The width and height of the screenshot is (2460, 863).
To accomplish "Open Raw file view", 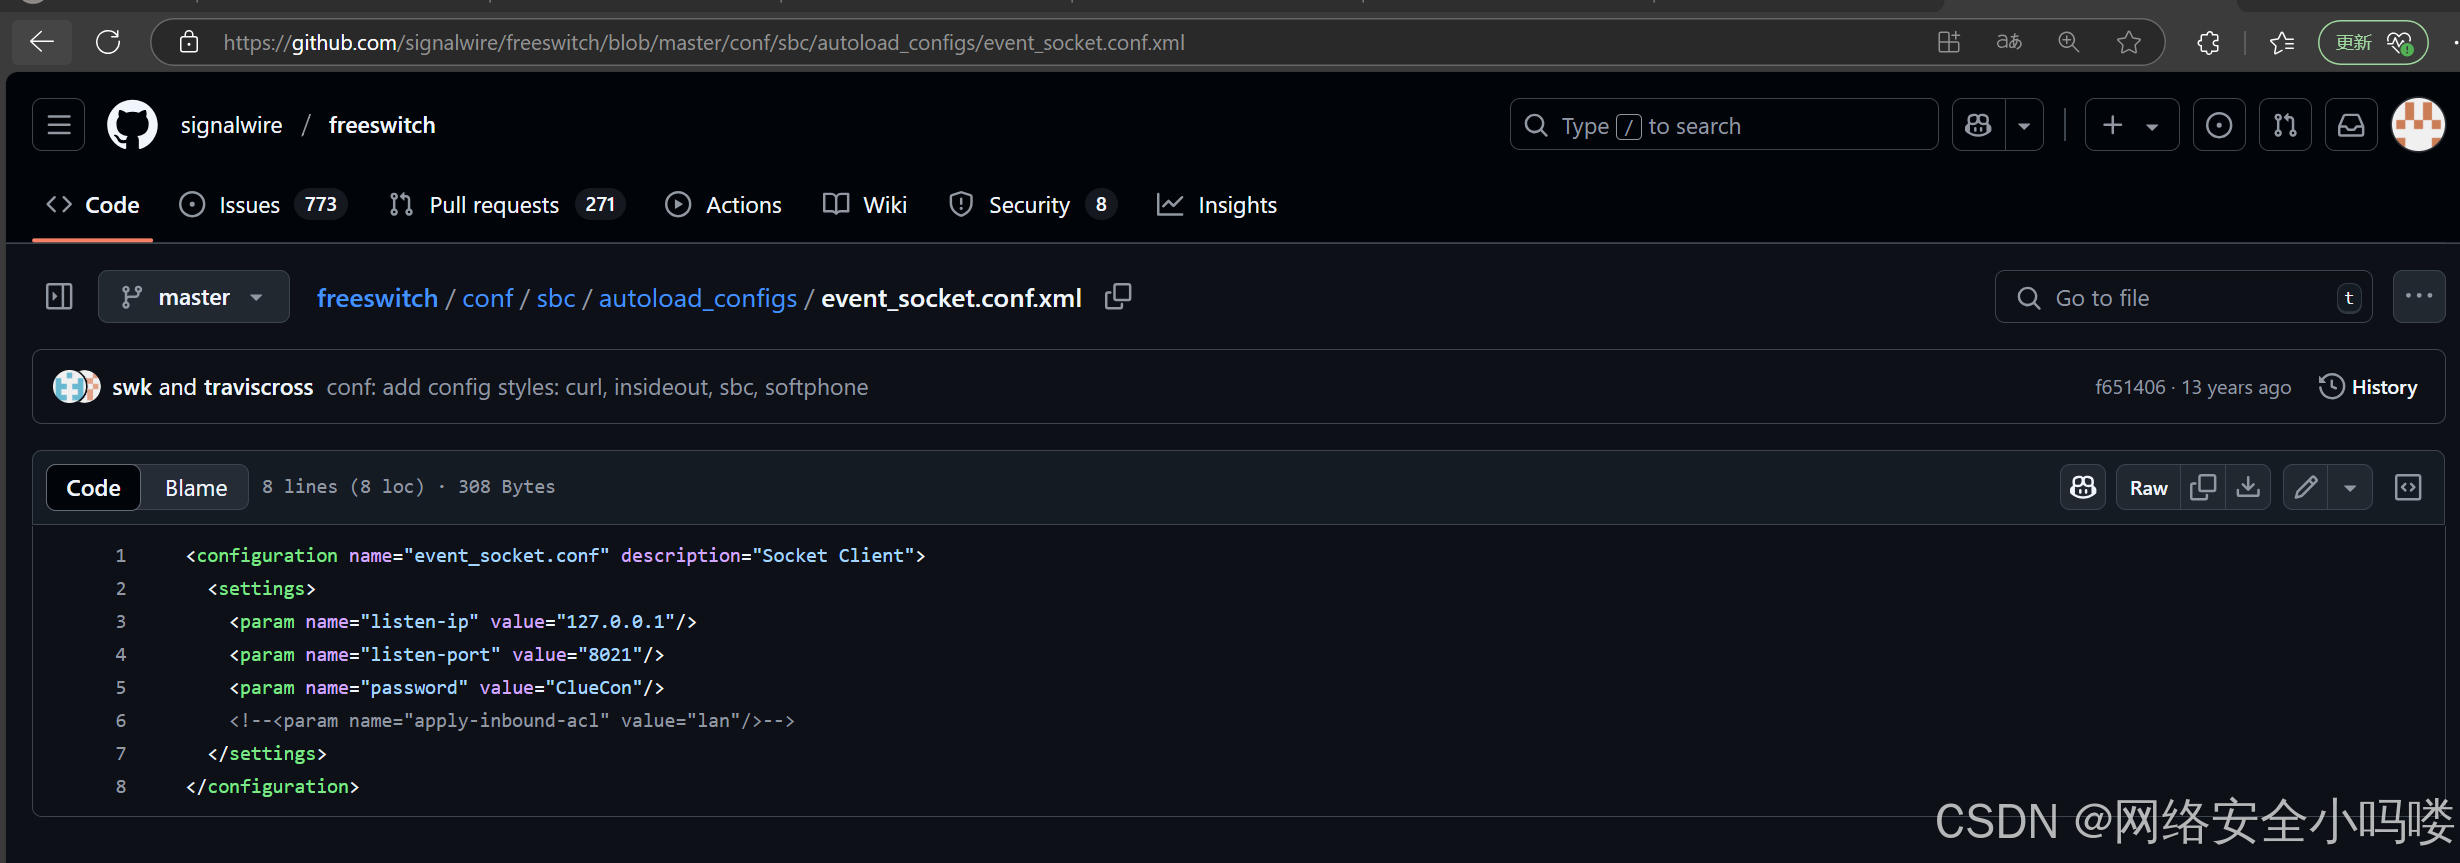I will point(2149,488).
